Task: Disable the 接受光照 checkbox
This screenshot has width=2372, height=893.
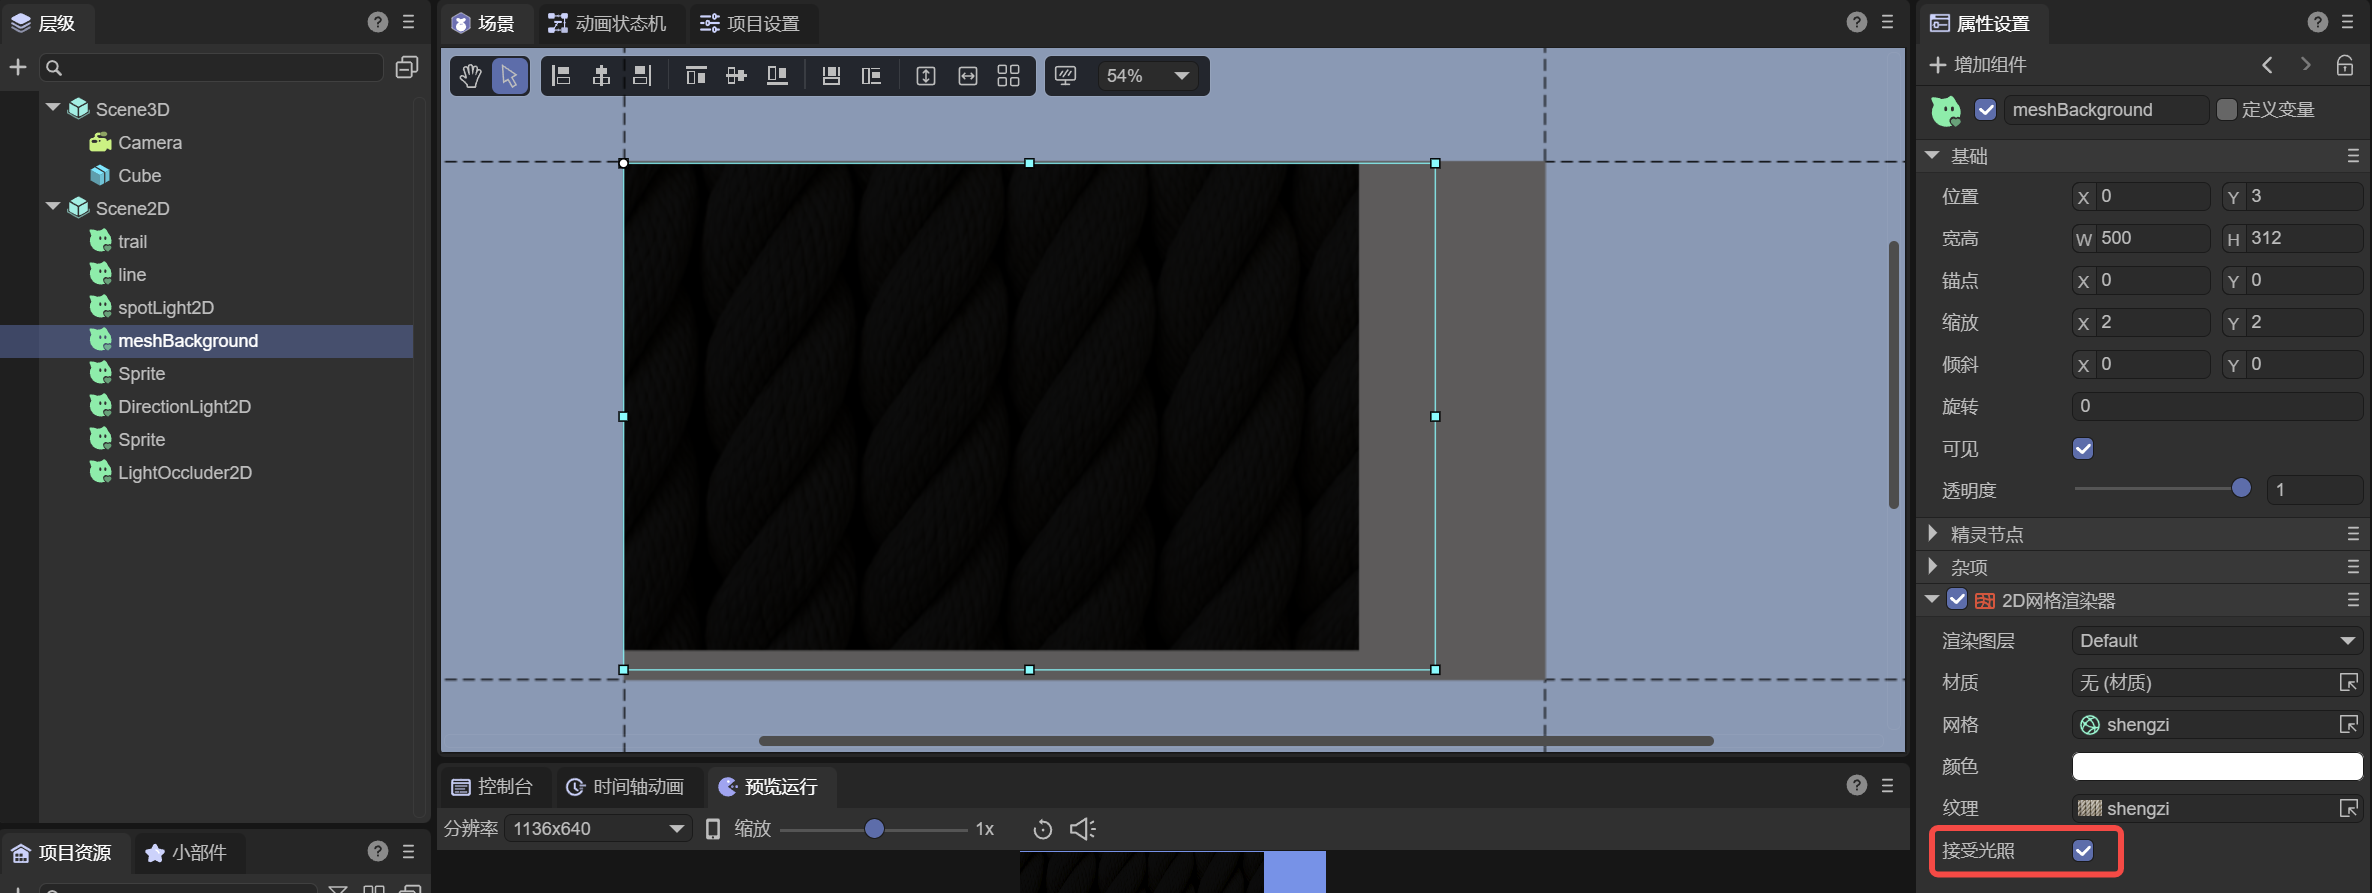Action: [2083, 851]
